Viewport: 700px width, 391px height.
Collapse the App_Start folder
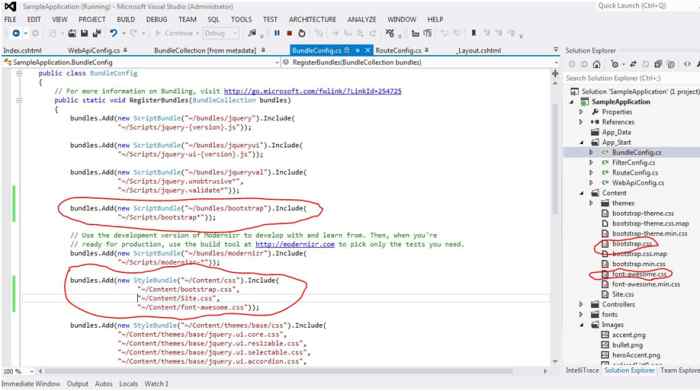click(582, 142)
